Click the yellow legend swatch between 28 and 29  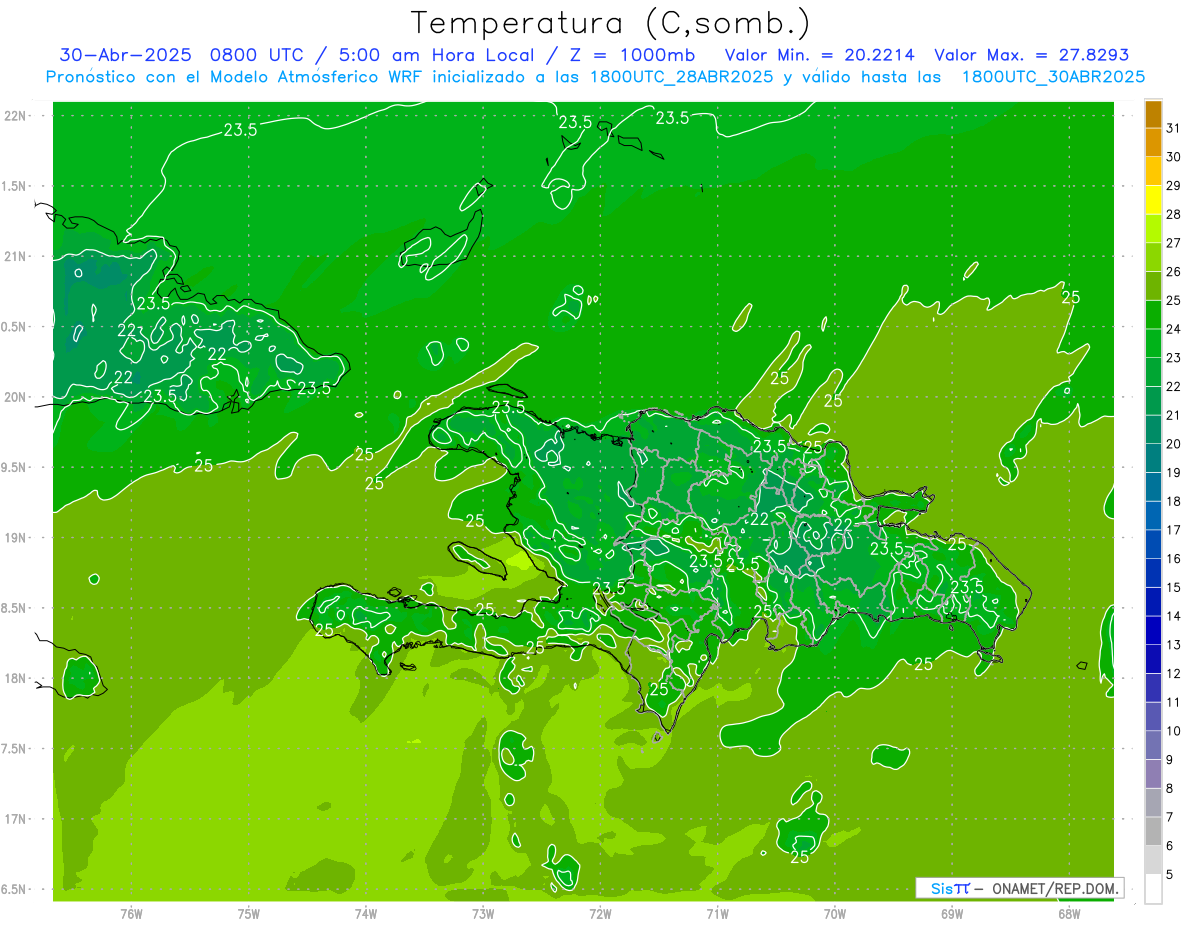pos(1153,200)
